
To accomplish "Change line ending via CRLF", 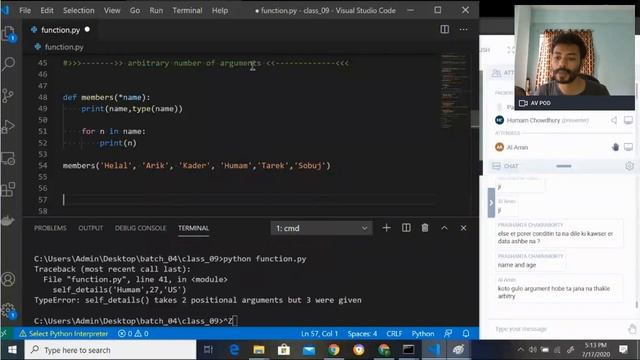I will pos(394,333).
